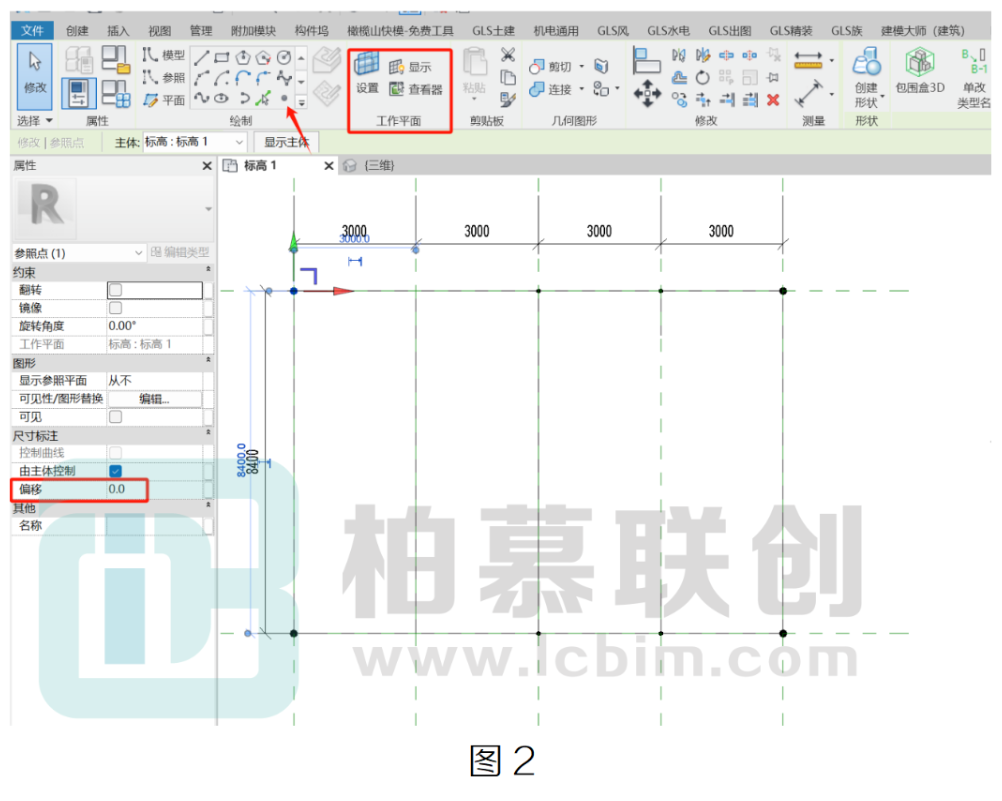Viewport: 1002px width, 801px height.
Task: Close the 标高 1 view tab
Action: (x=328, y=166)
